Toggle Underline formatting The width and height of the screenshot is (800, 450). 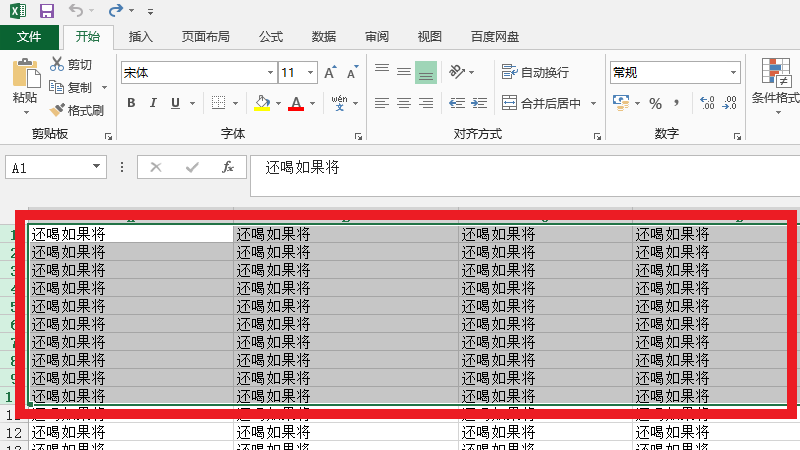(176, 103)
